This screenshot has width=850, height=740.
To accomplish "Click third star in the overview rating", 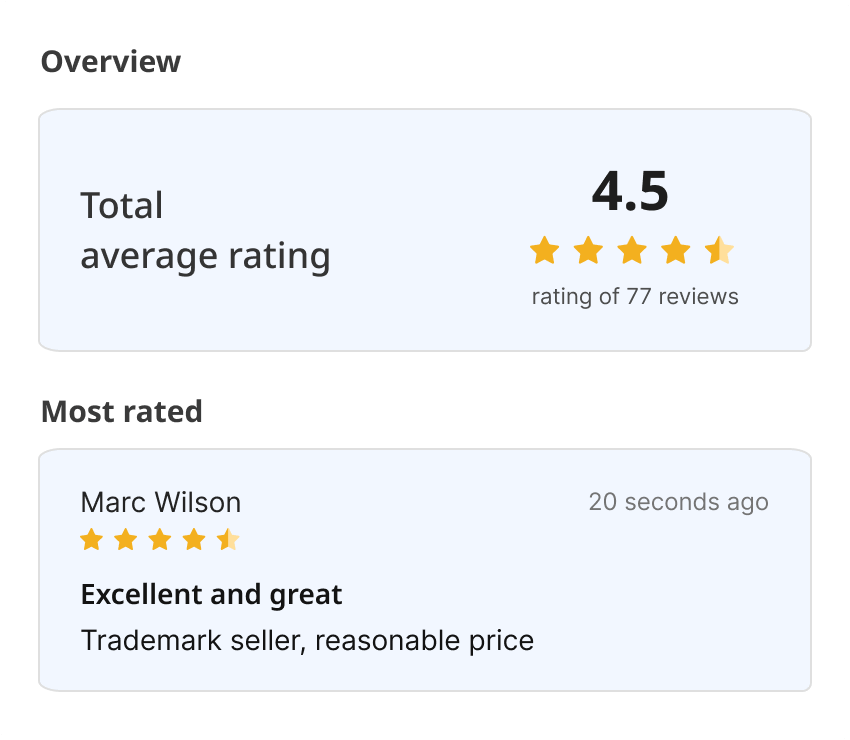I will [x=632, y=250].
